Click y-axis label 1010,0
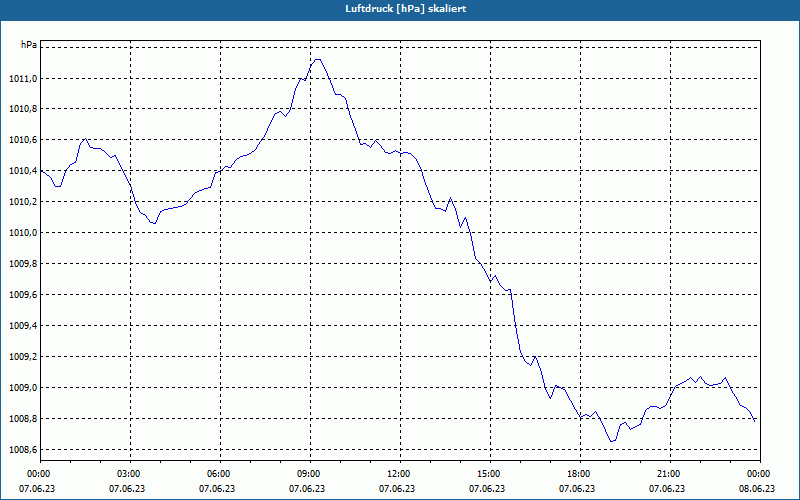This screenshot has height=500, width=800. click(23, 233)
